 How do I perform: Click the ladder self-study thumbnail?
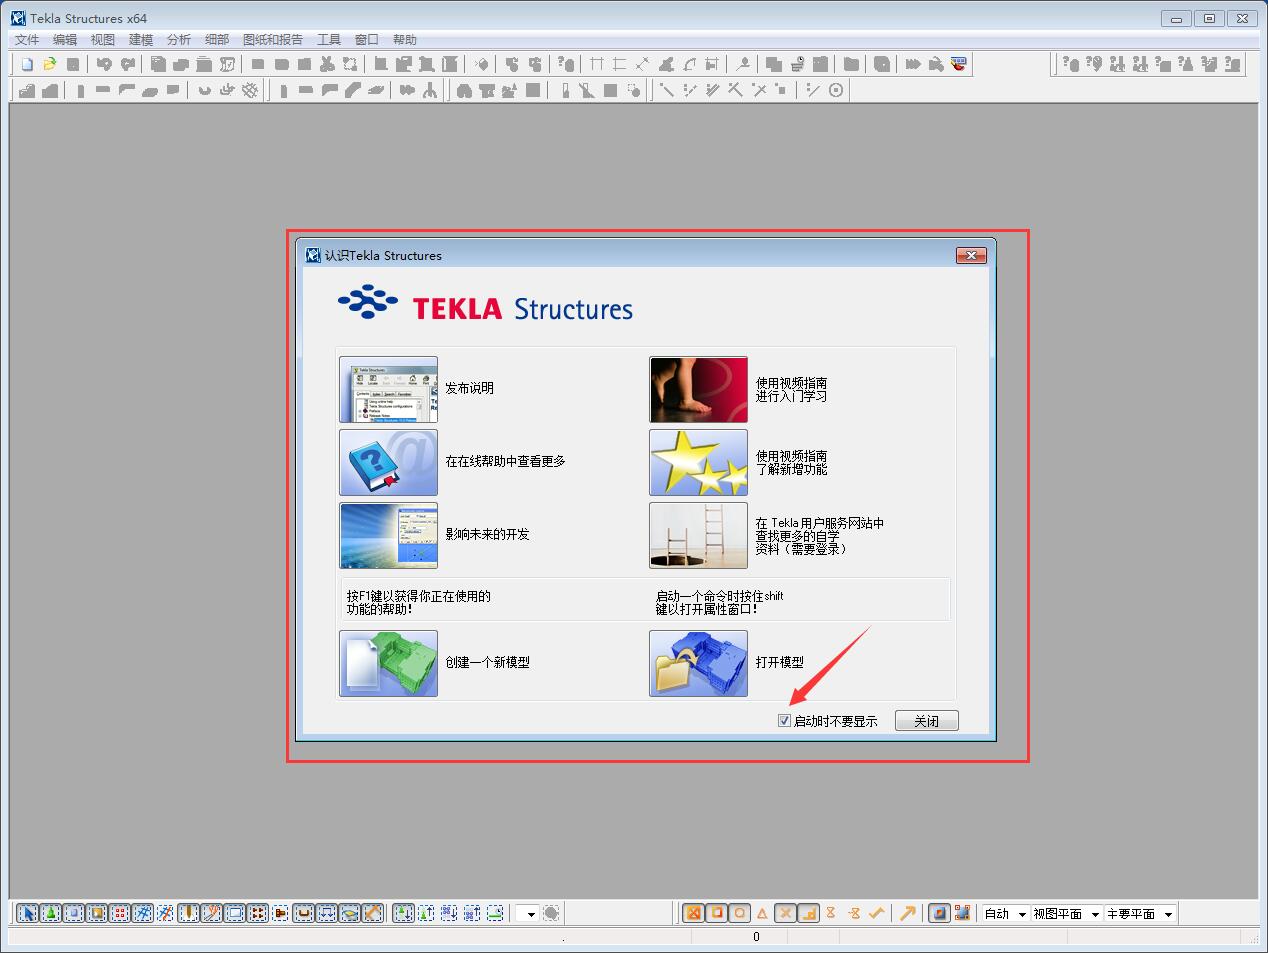pos(698,536)
